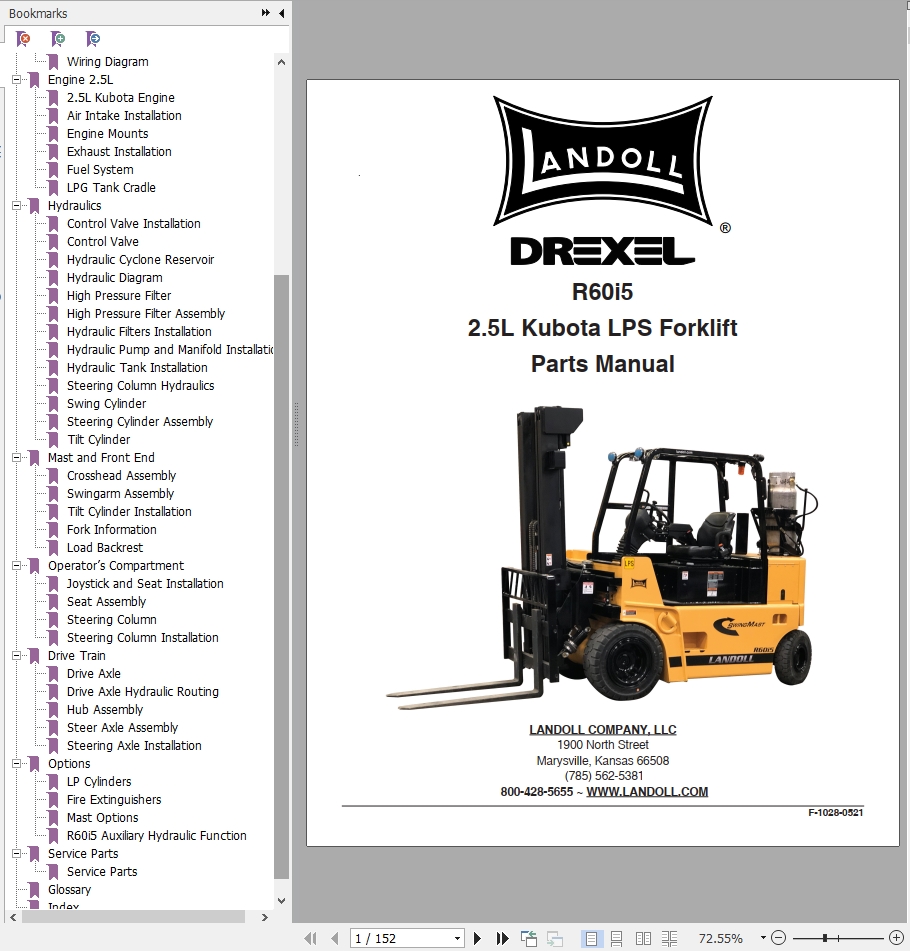
Task: Go to the previous page
Action: tap(334, 938)
